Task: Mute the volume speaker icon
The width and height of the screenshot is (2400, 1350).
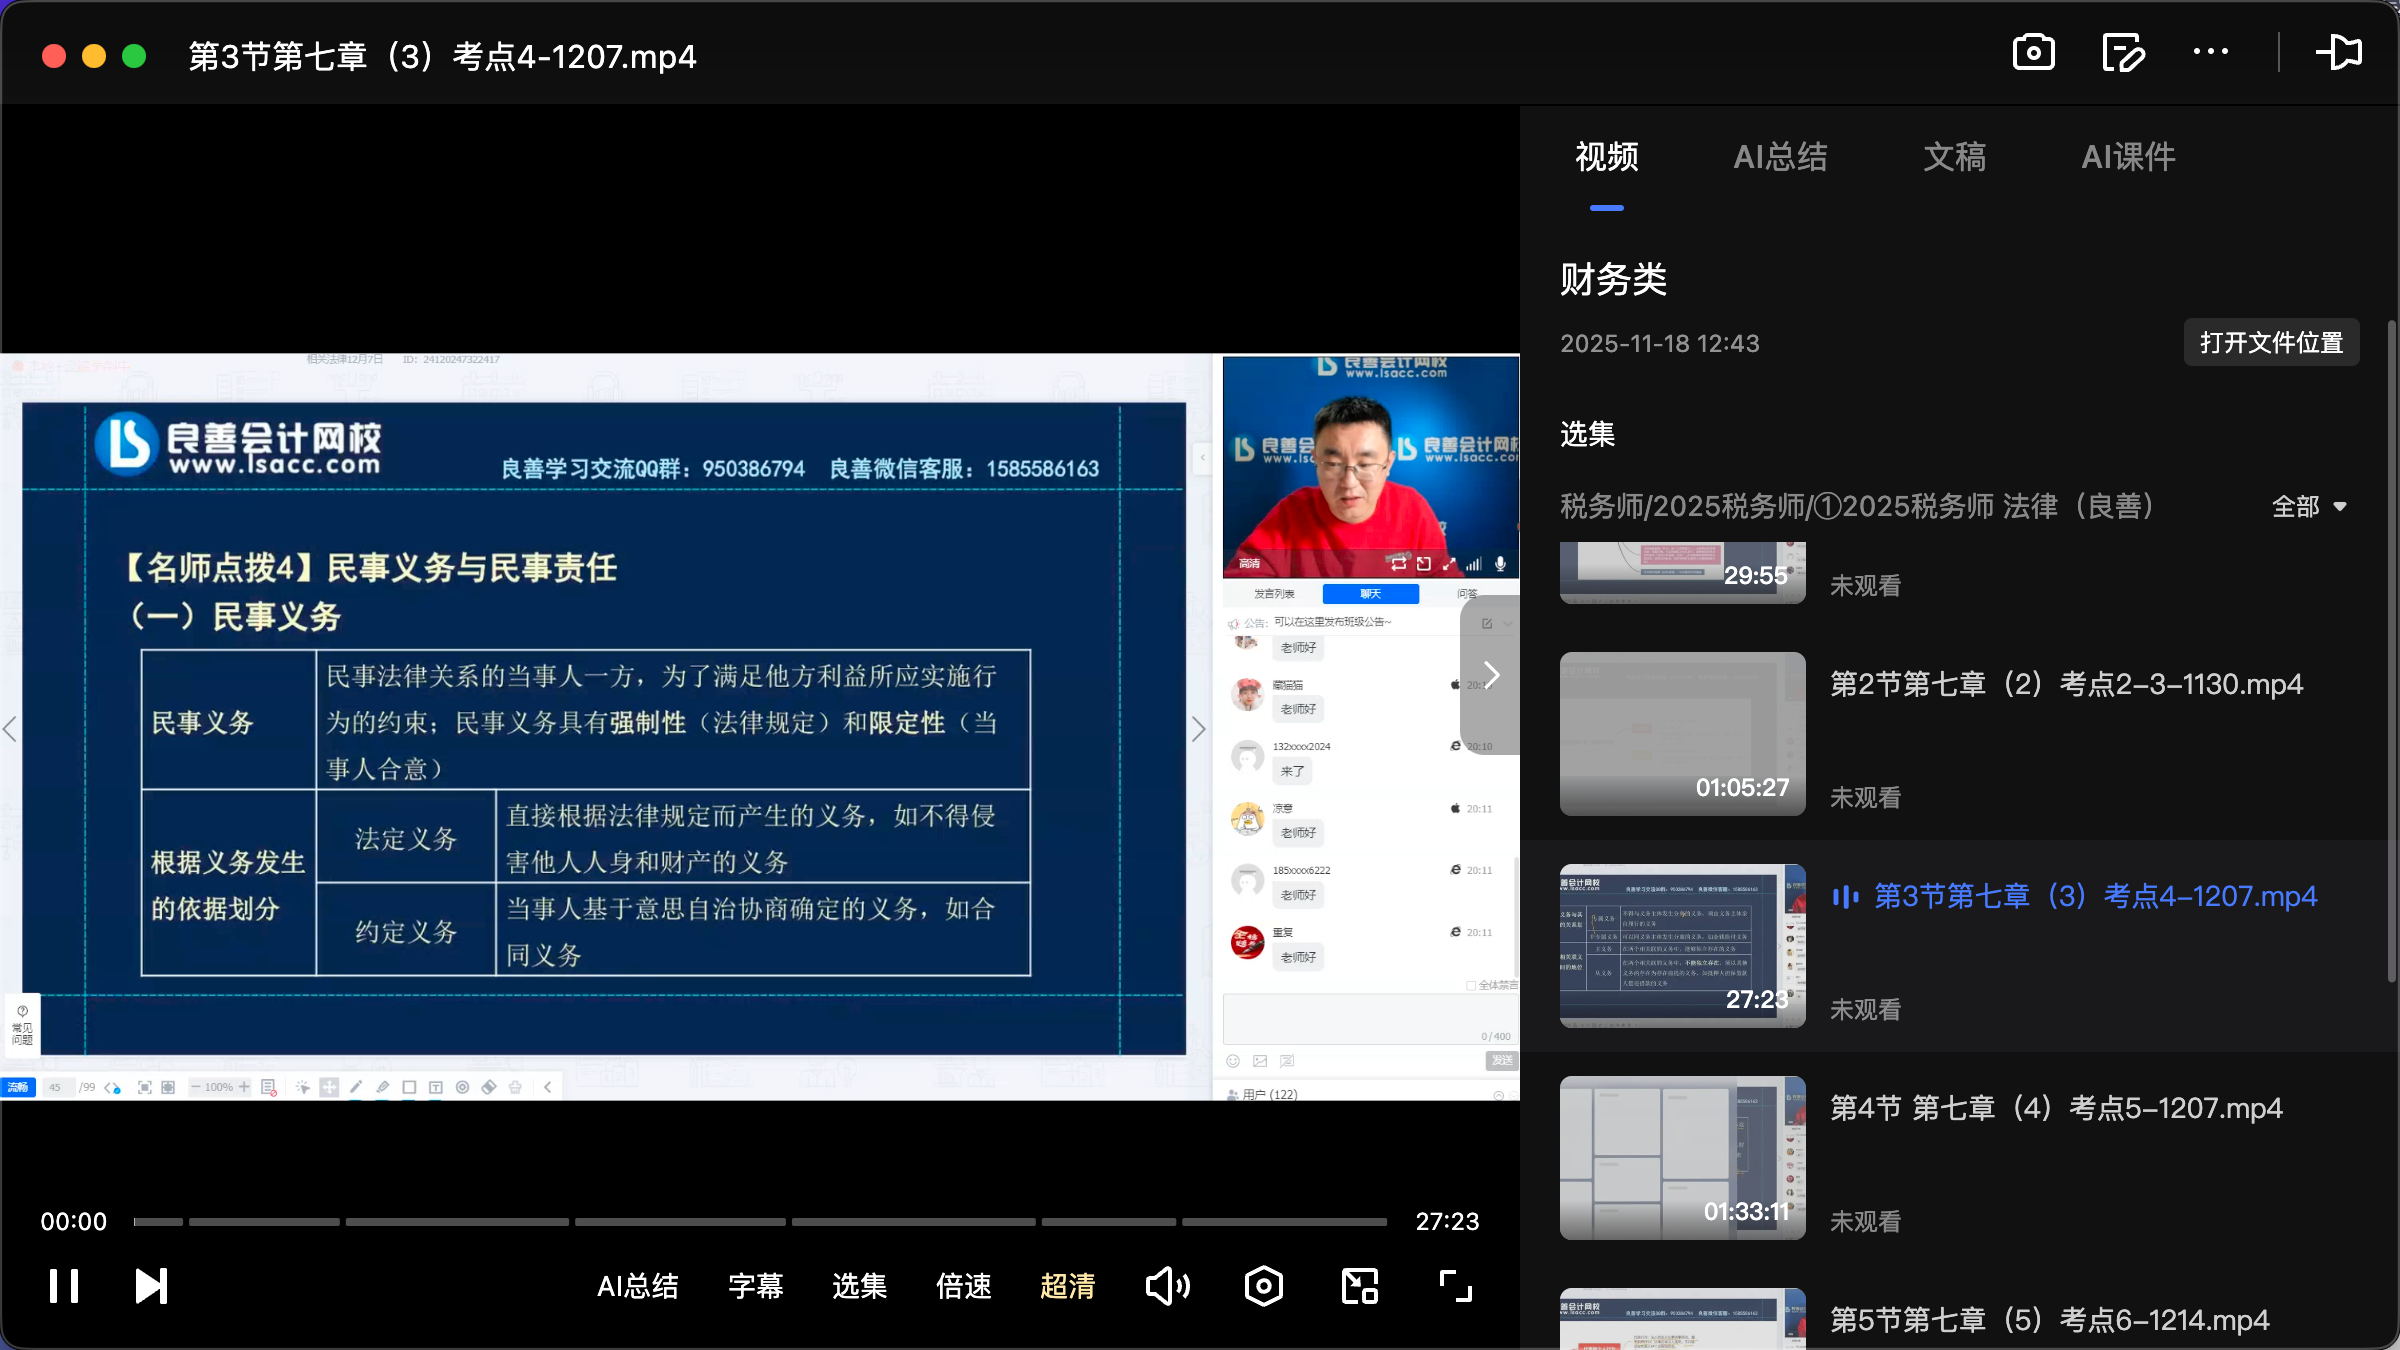Action: (1167, 1286)
